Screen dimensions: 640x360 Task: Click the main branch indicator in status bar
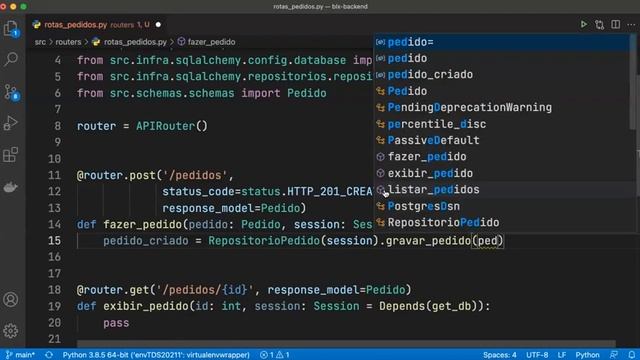pos(20,355)
